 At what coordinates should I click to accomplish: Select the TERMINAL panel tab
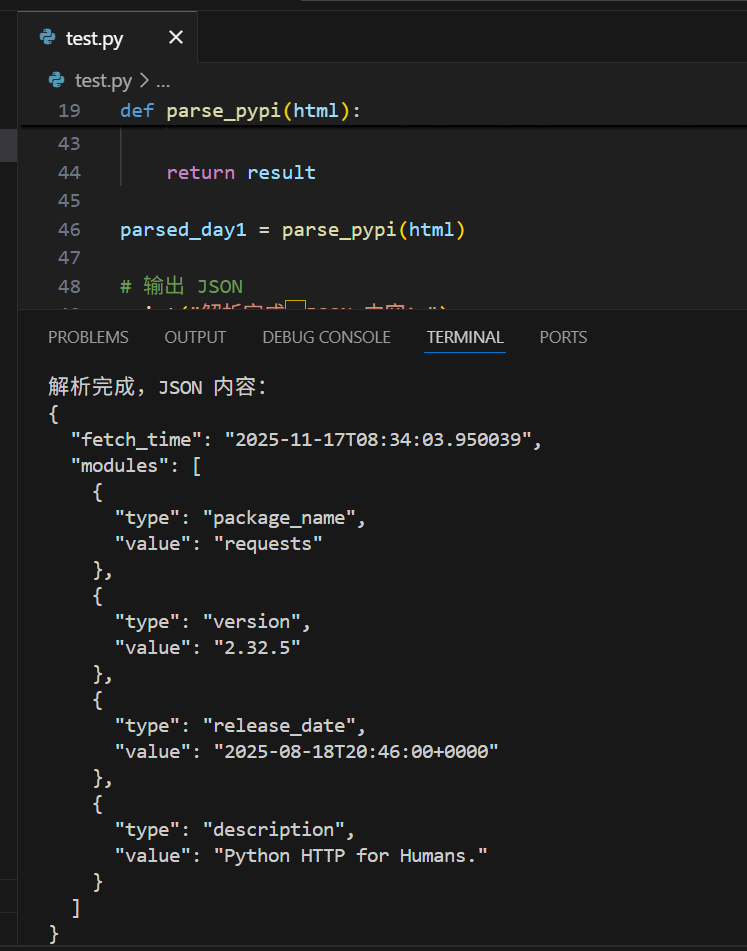coord(465,337)
